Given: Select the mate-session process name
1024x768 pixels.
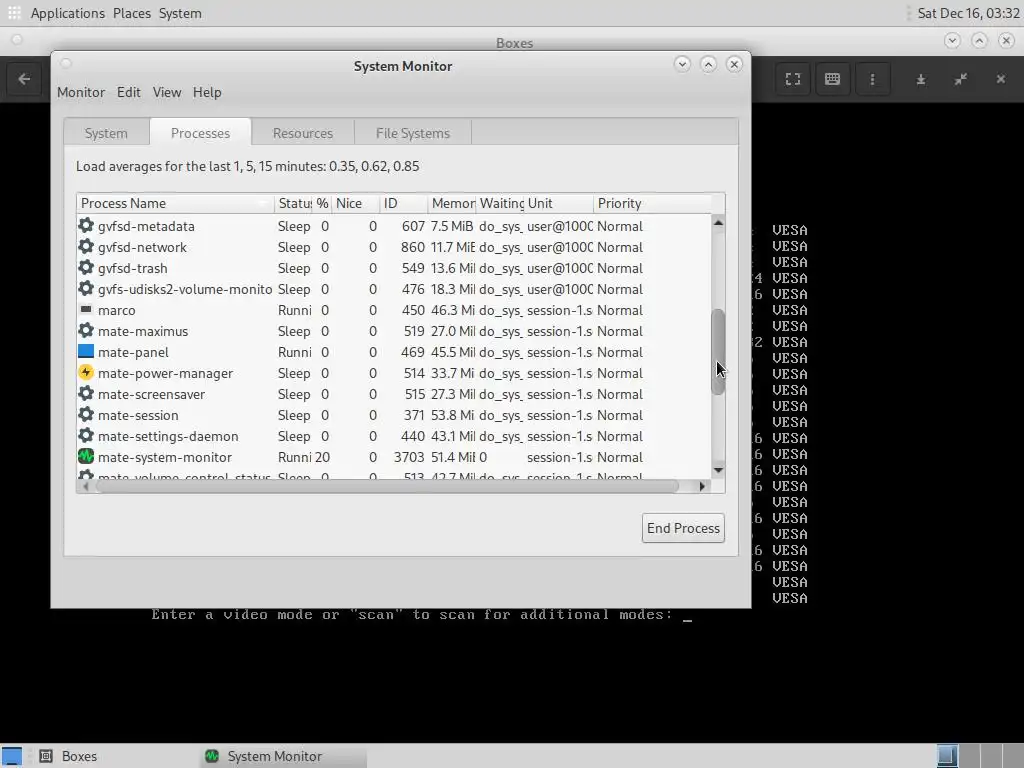Looking at the screenshot, I should 138,415.
